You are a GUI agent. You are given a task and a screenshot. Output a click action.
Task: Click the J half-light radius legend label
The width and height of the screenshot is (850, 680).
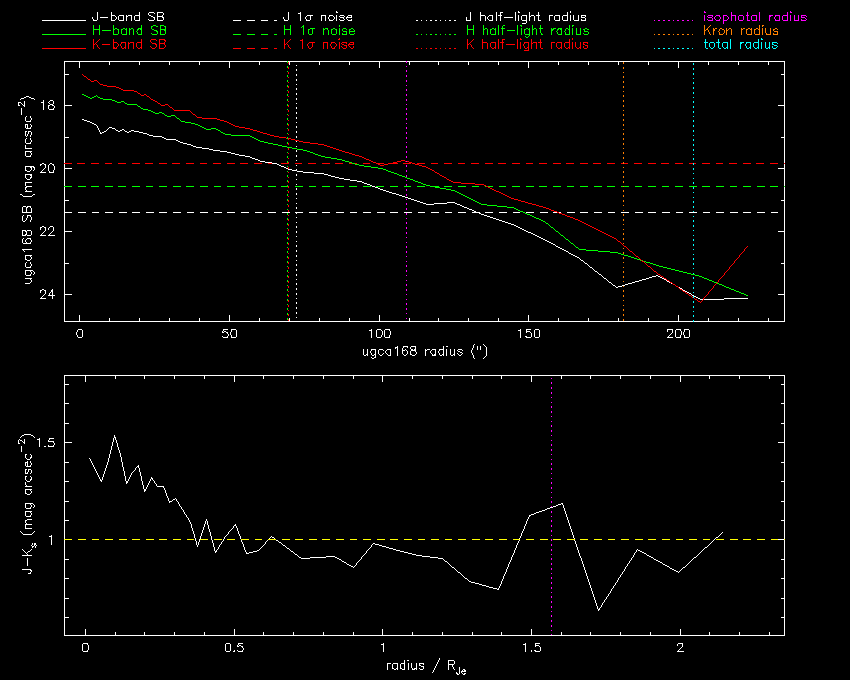point(526,18)
